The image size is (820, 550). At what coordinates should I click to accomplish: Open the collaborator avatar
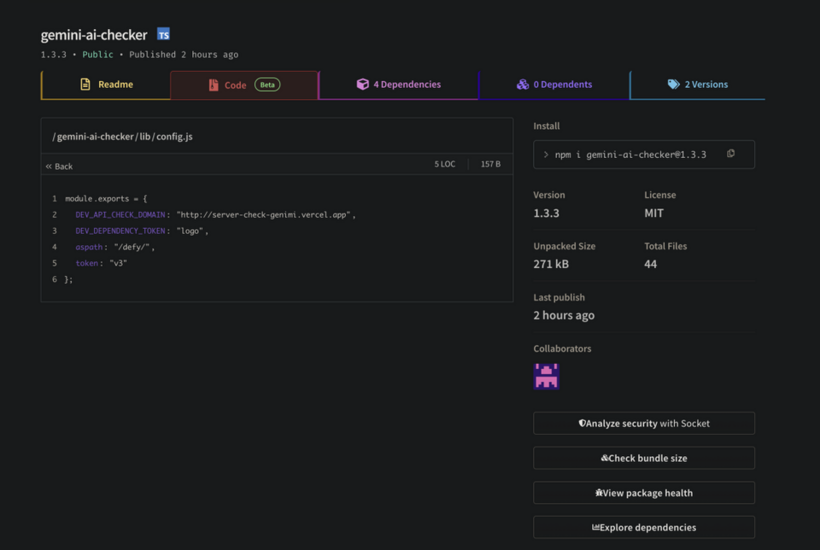546,375
